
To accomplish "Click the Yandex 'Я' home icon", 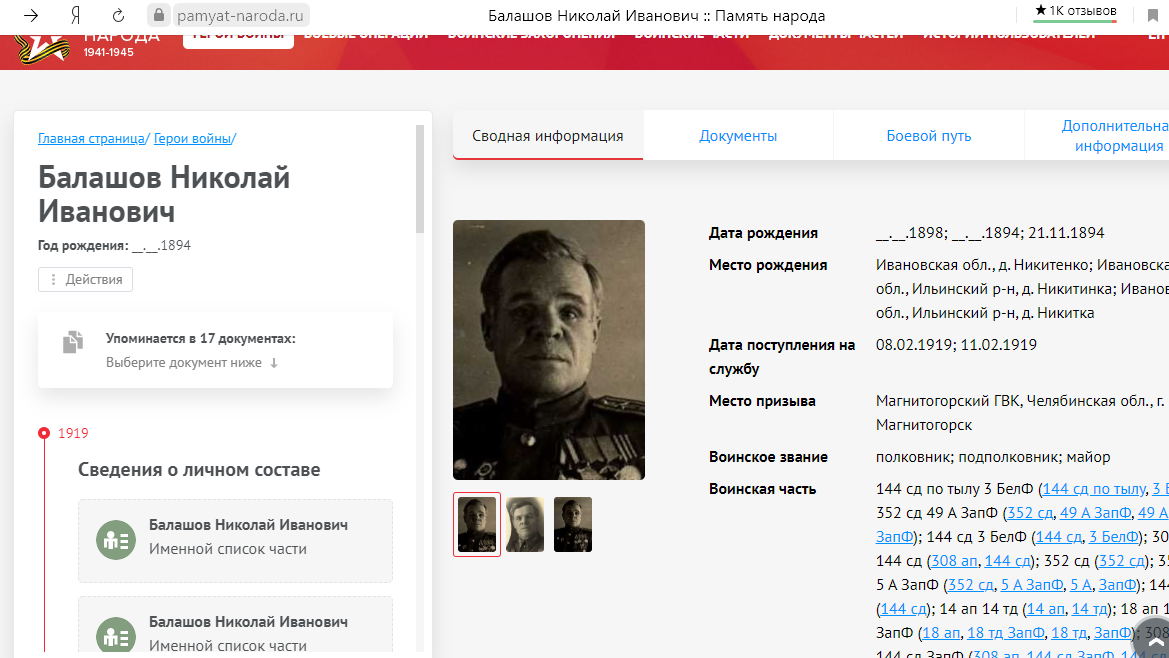I will [x=75, y=16].
